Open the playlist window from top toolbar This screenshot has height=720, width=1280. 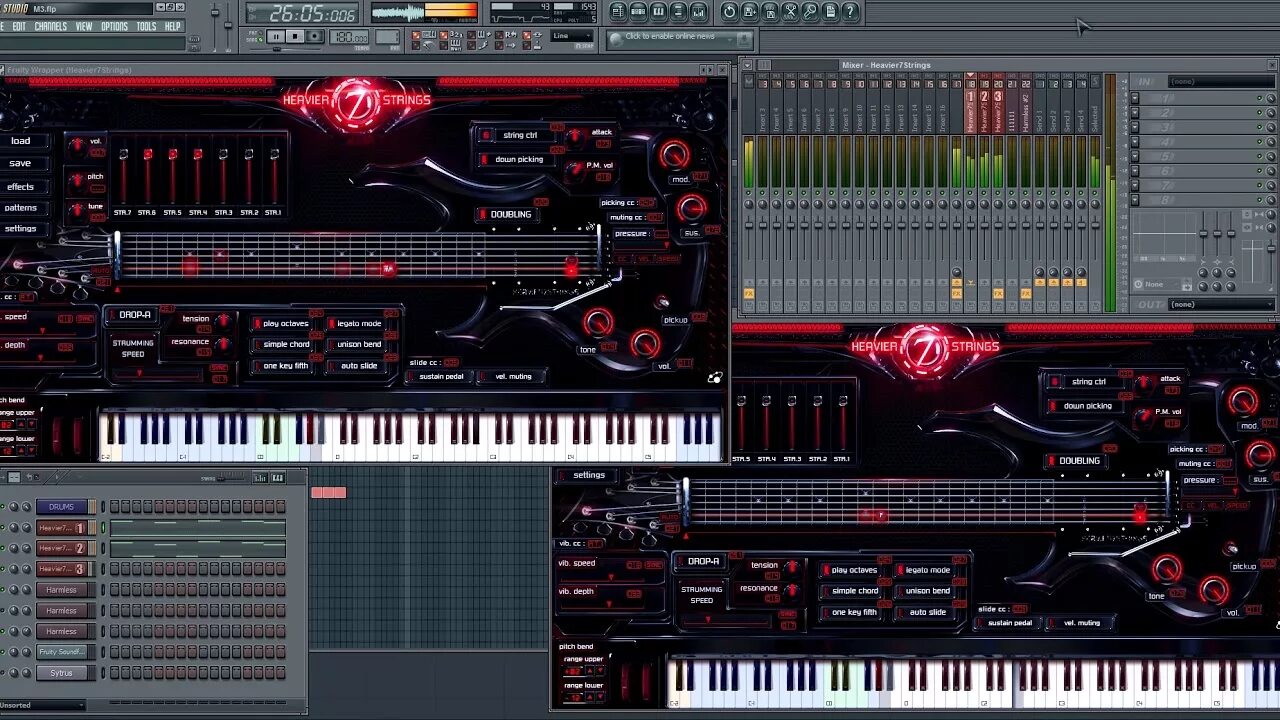(618, 12)
